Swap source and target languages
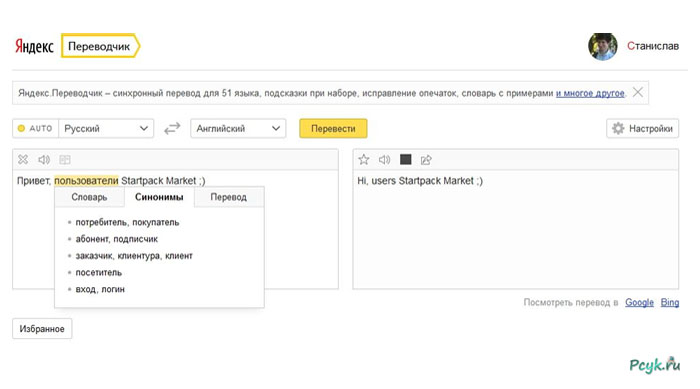700x389 pixels. click(172, 129)
